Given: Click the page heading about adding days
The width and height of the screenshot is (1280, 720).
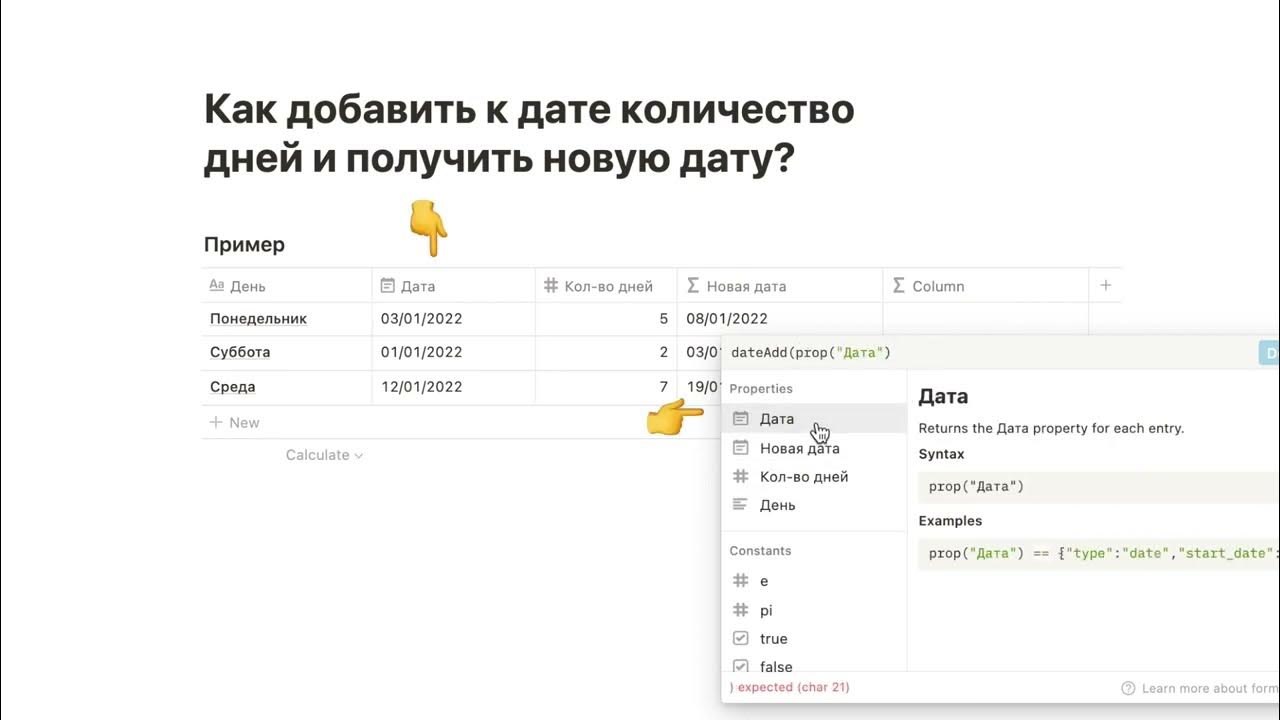Looking at the screenshot, I should tap(529, 134).
